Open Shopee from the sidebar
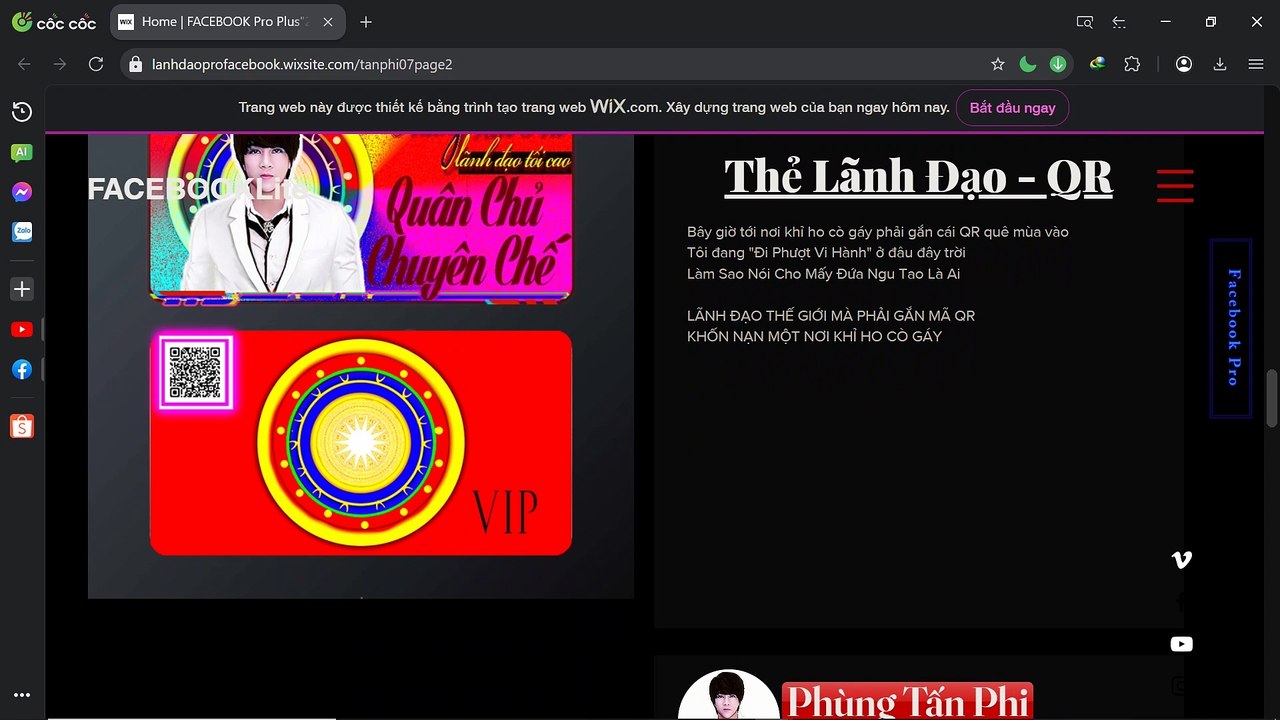Image resolution: width=1280 pixels, height=720 pixels. coord(22,426)
